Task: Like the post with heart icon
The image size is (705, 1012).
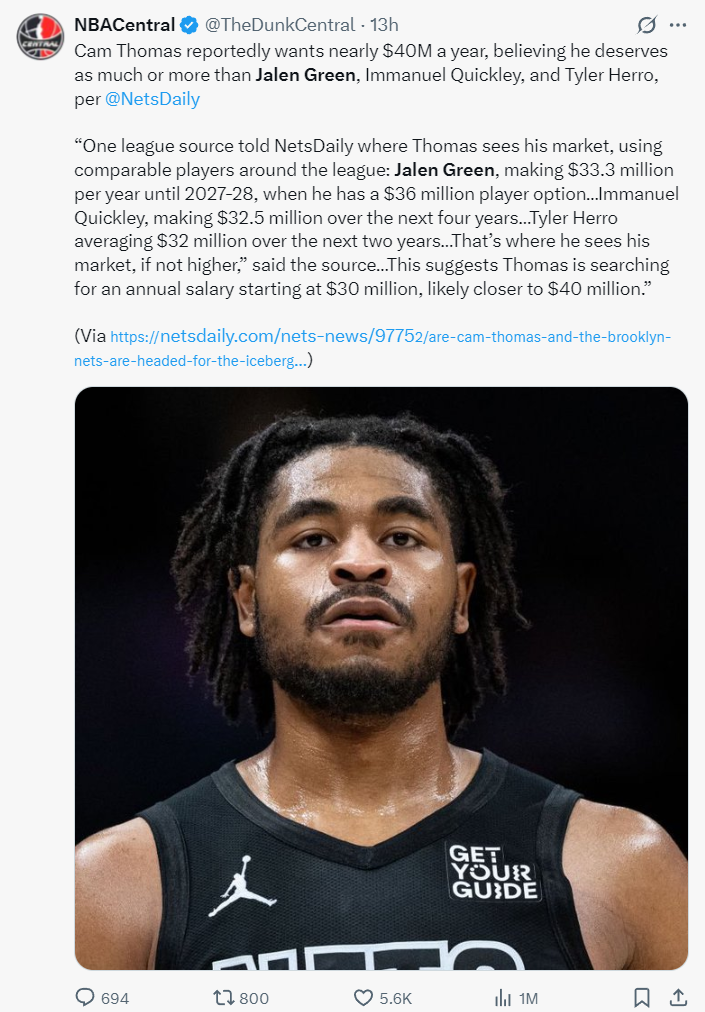Action: point(364,997)
